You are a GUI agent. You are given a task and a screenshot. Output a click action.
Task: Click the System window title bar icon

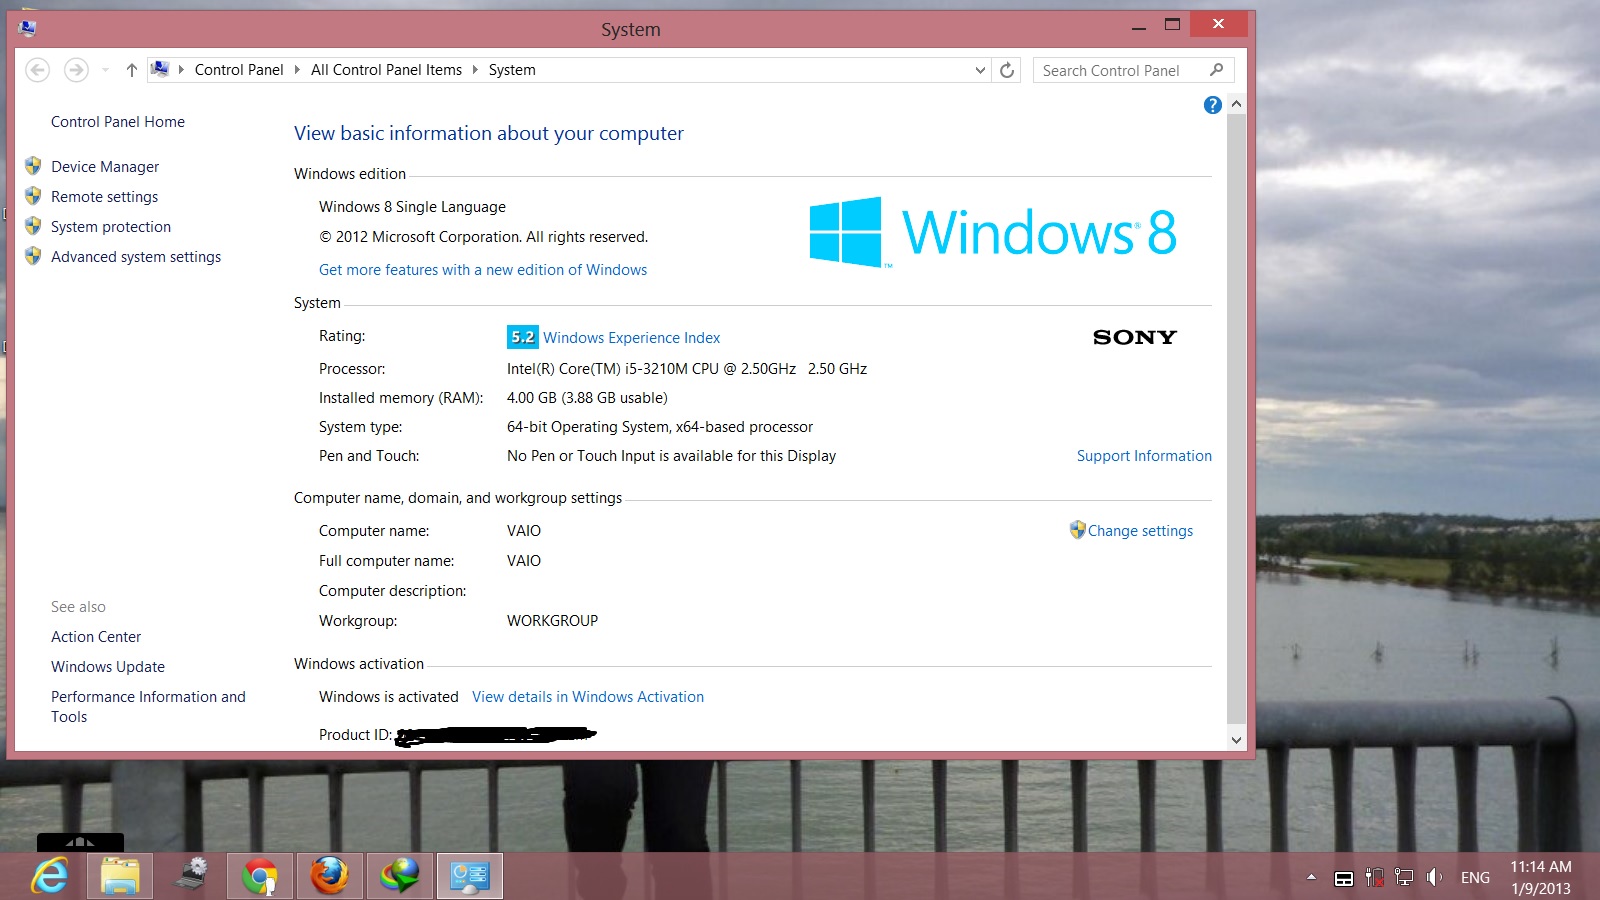[27, 28]
